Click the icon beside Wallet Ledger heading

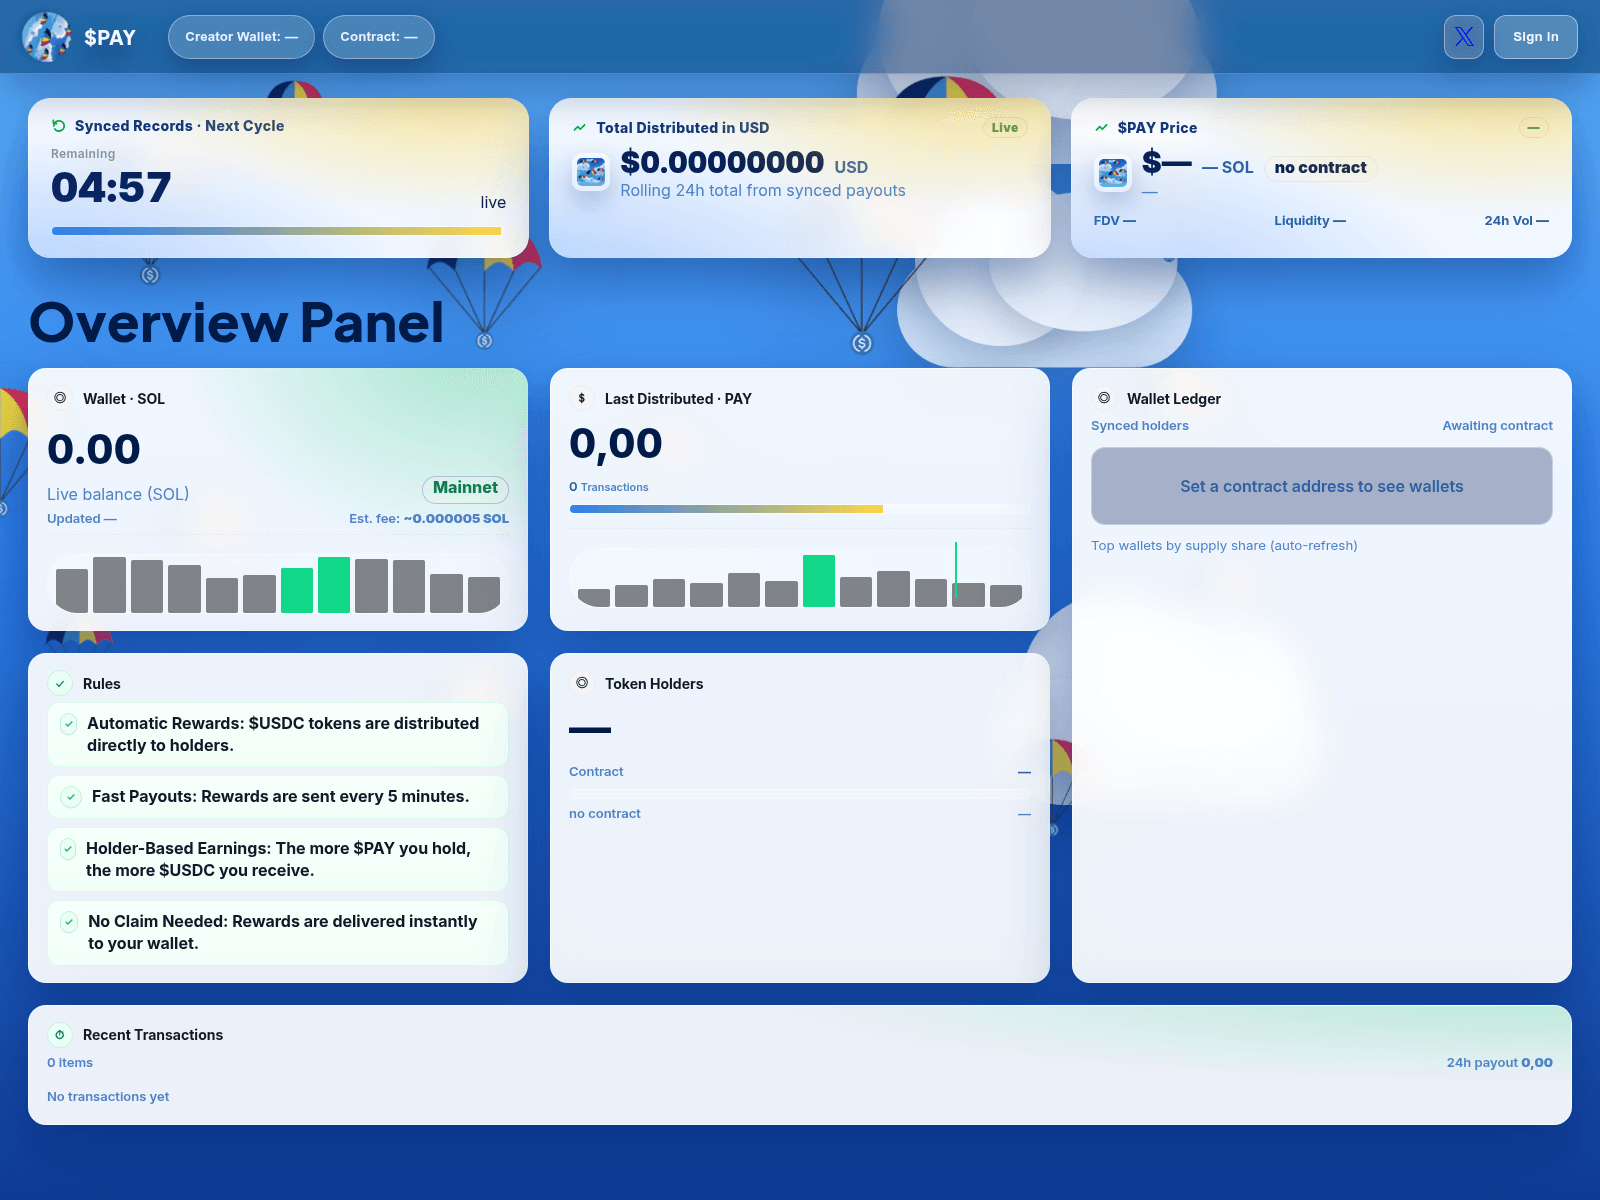pos(1104,398)
